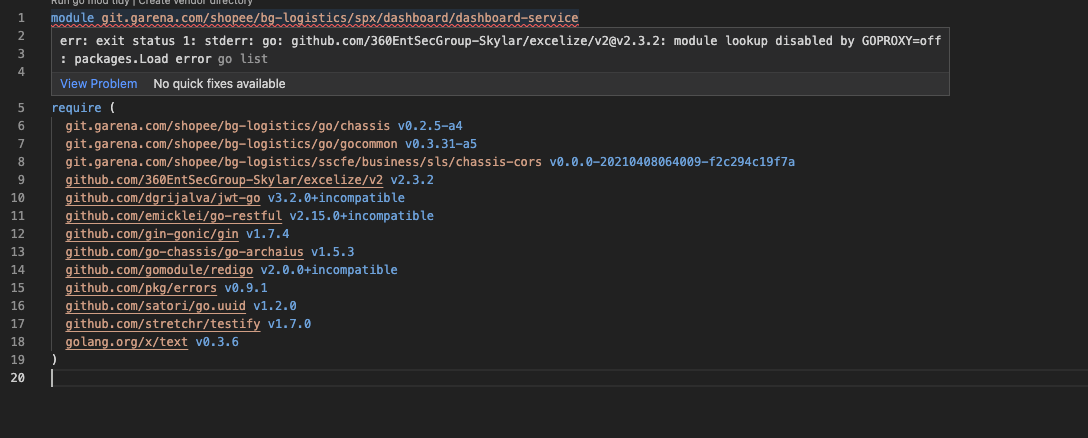This screenshot has width=1088, height=438.
Task: Click the github.com/gin-gonic/gin link
Action: (152, 234)
